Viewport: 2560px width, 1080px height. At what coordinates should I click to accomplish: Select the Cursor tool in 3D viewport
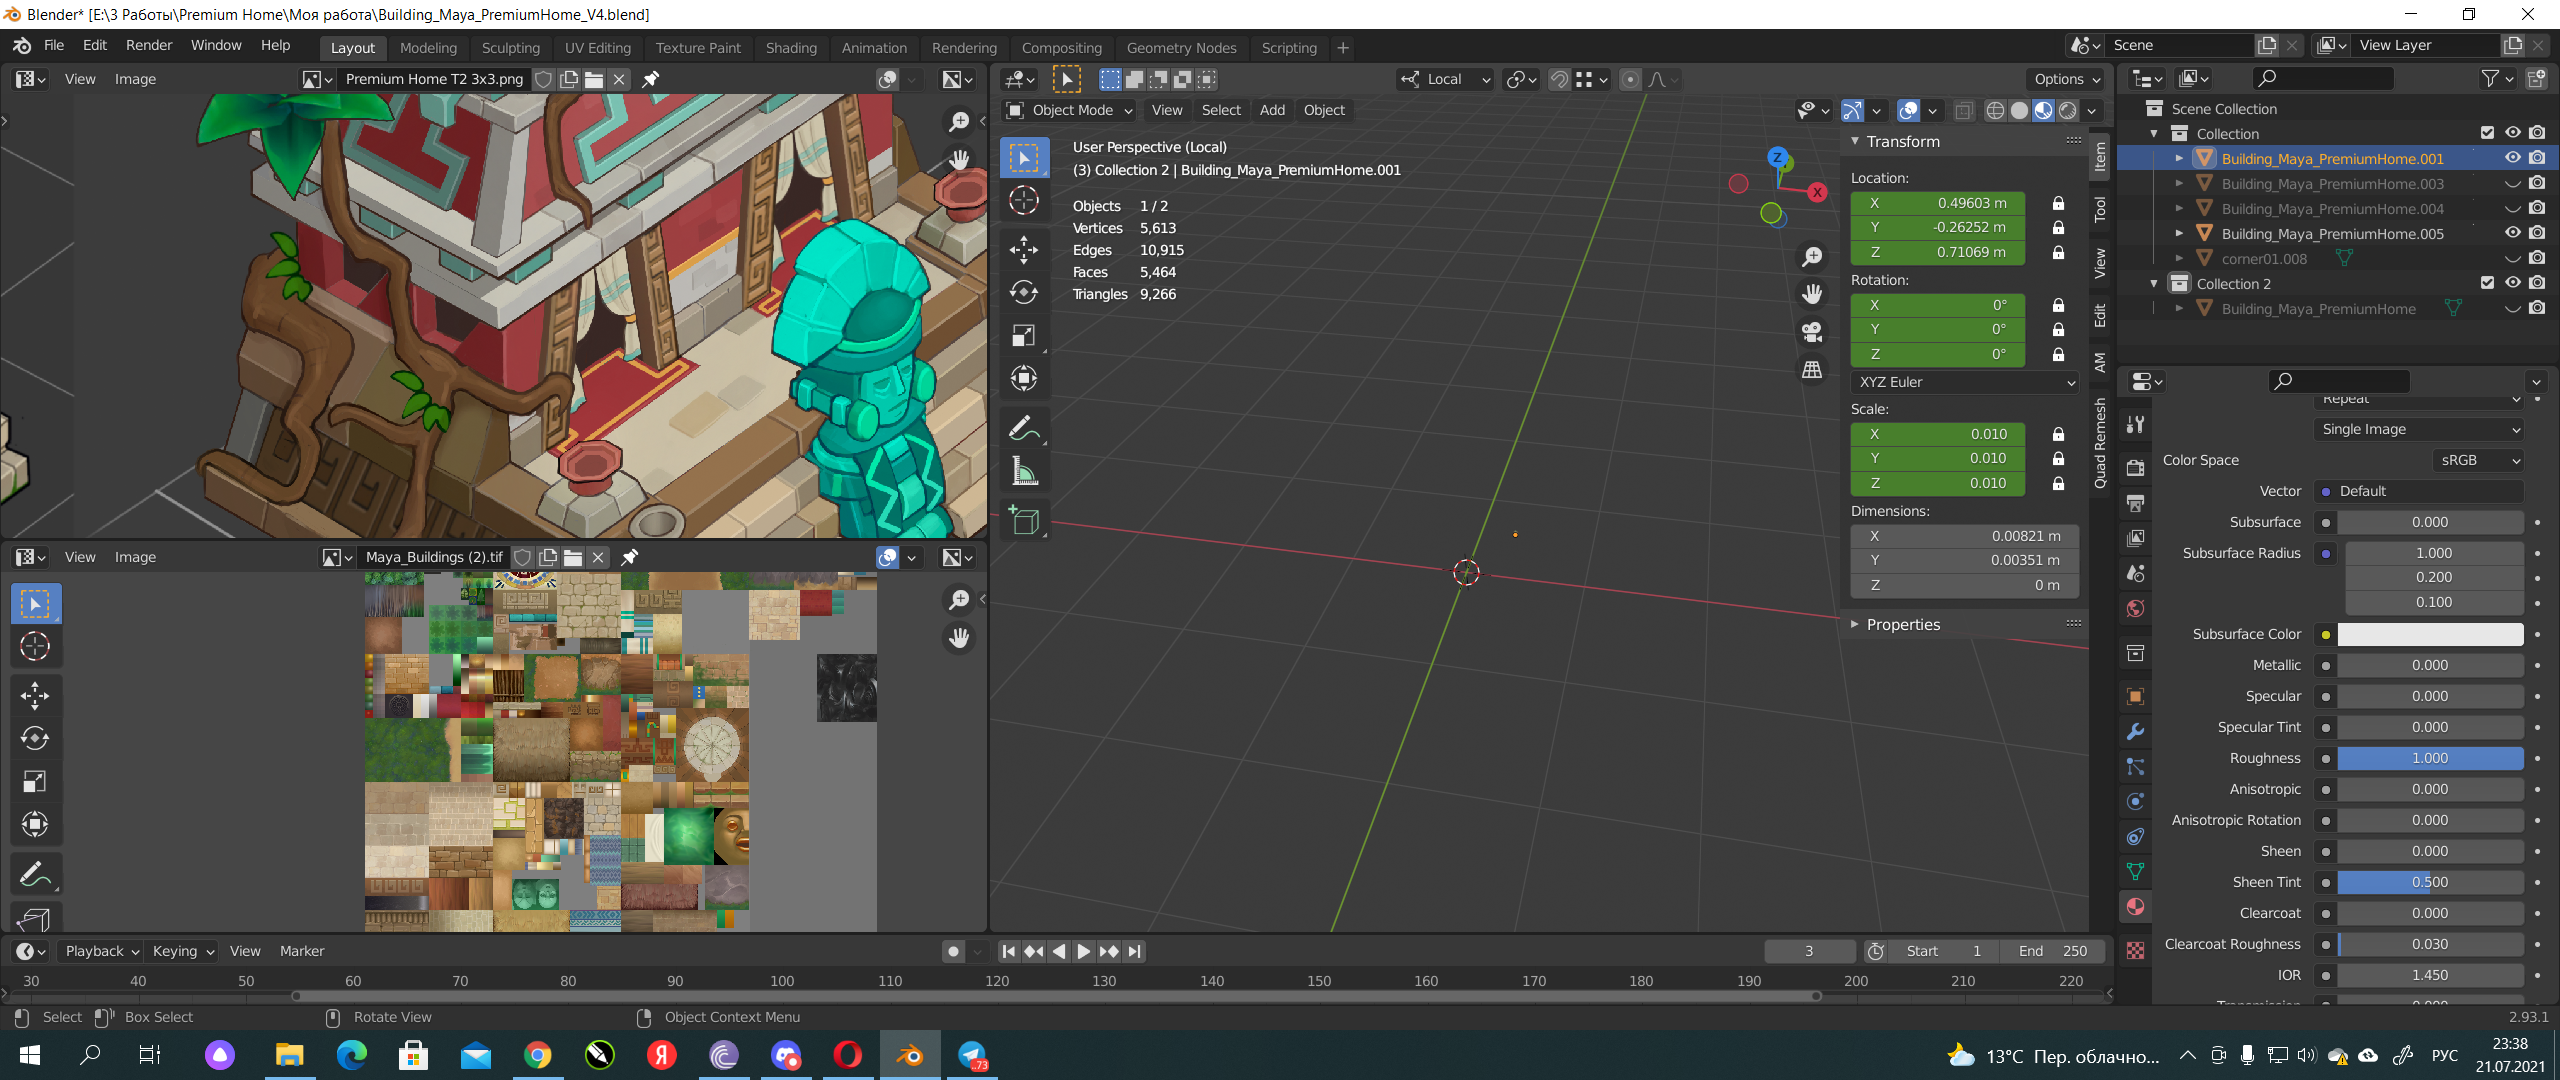click(x=1023, y=200)
